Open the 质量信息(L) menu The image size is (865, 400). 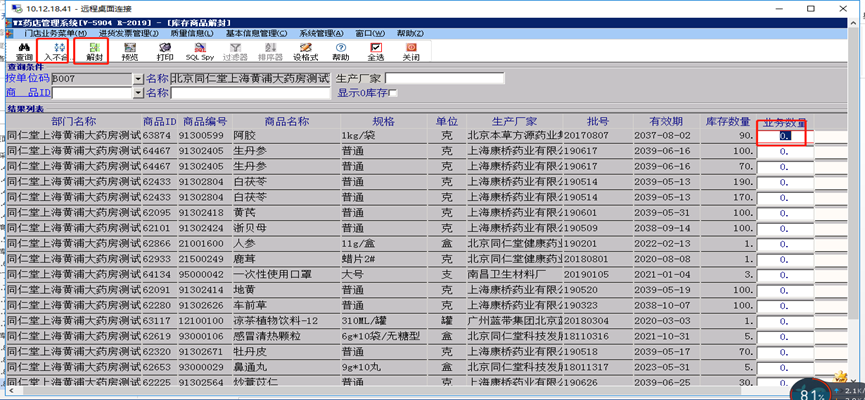(192, 34)
